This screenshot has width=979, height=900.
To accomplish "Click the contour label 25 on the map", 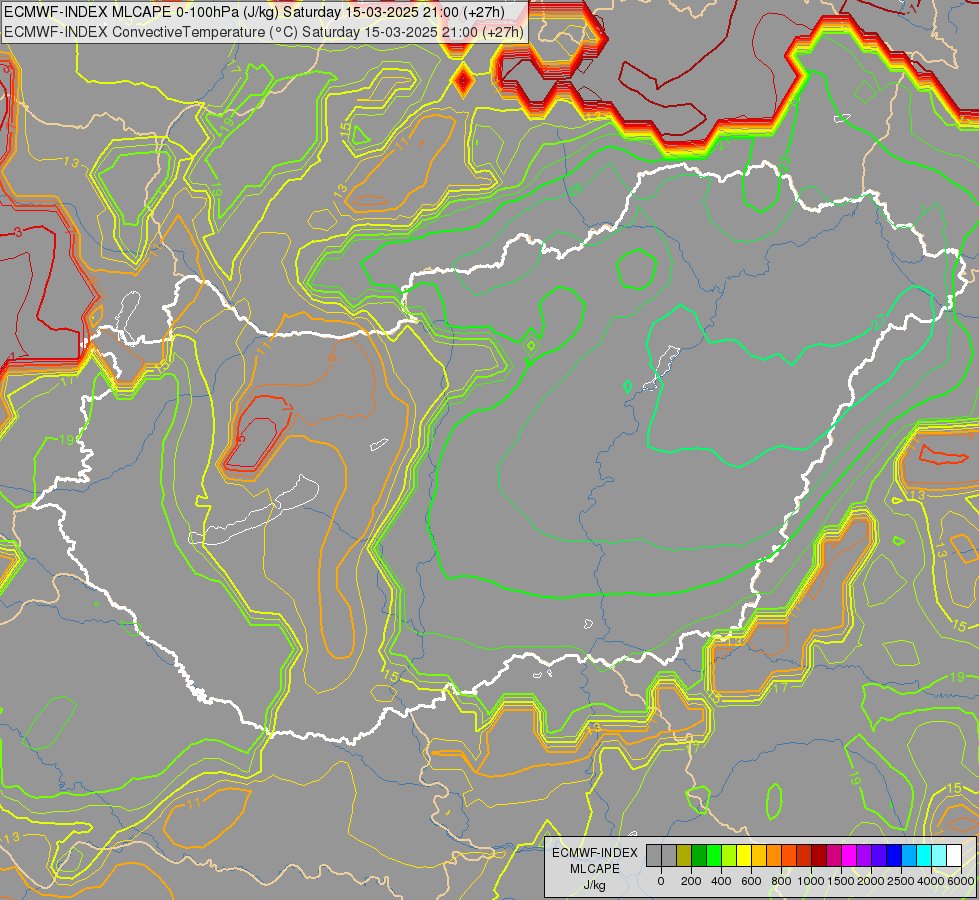I will pyautogui.click(x=575, y=189).
